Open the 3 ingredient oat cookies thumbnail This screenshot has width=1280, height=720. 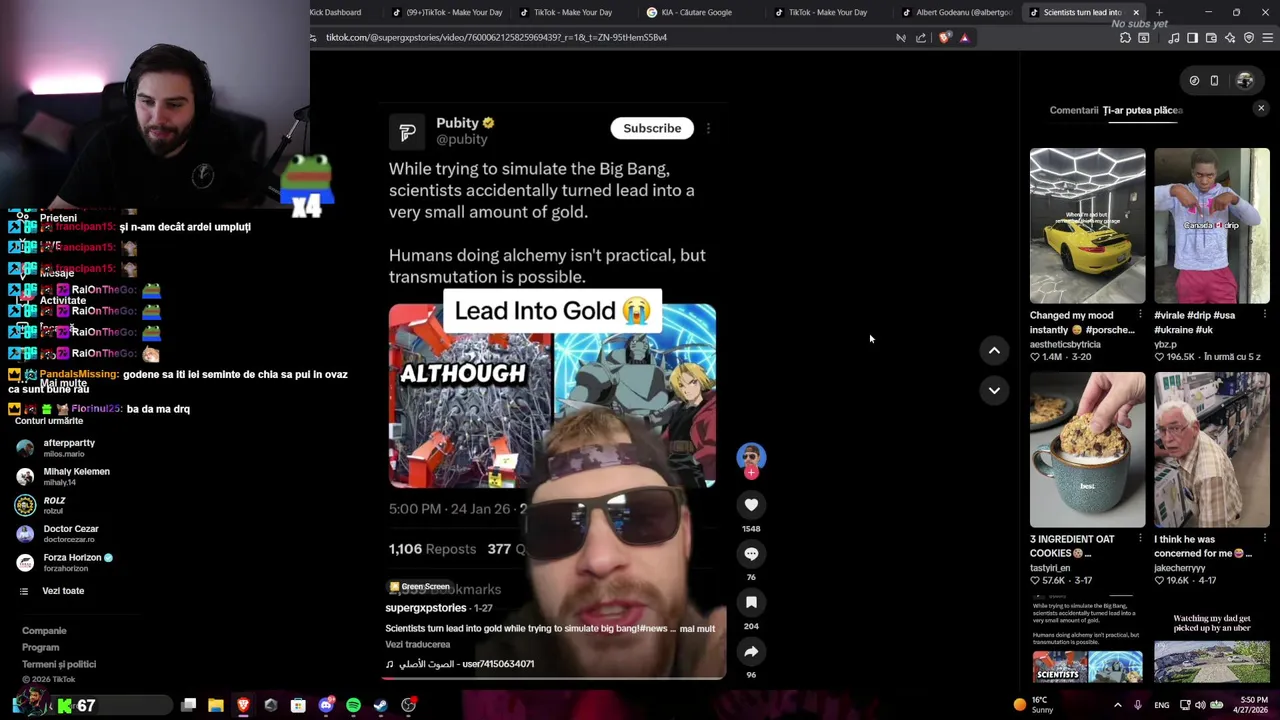1087,450
